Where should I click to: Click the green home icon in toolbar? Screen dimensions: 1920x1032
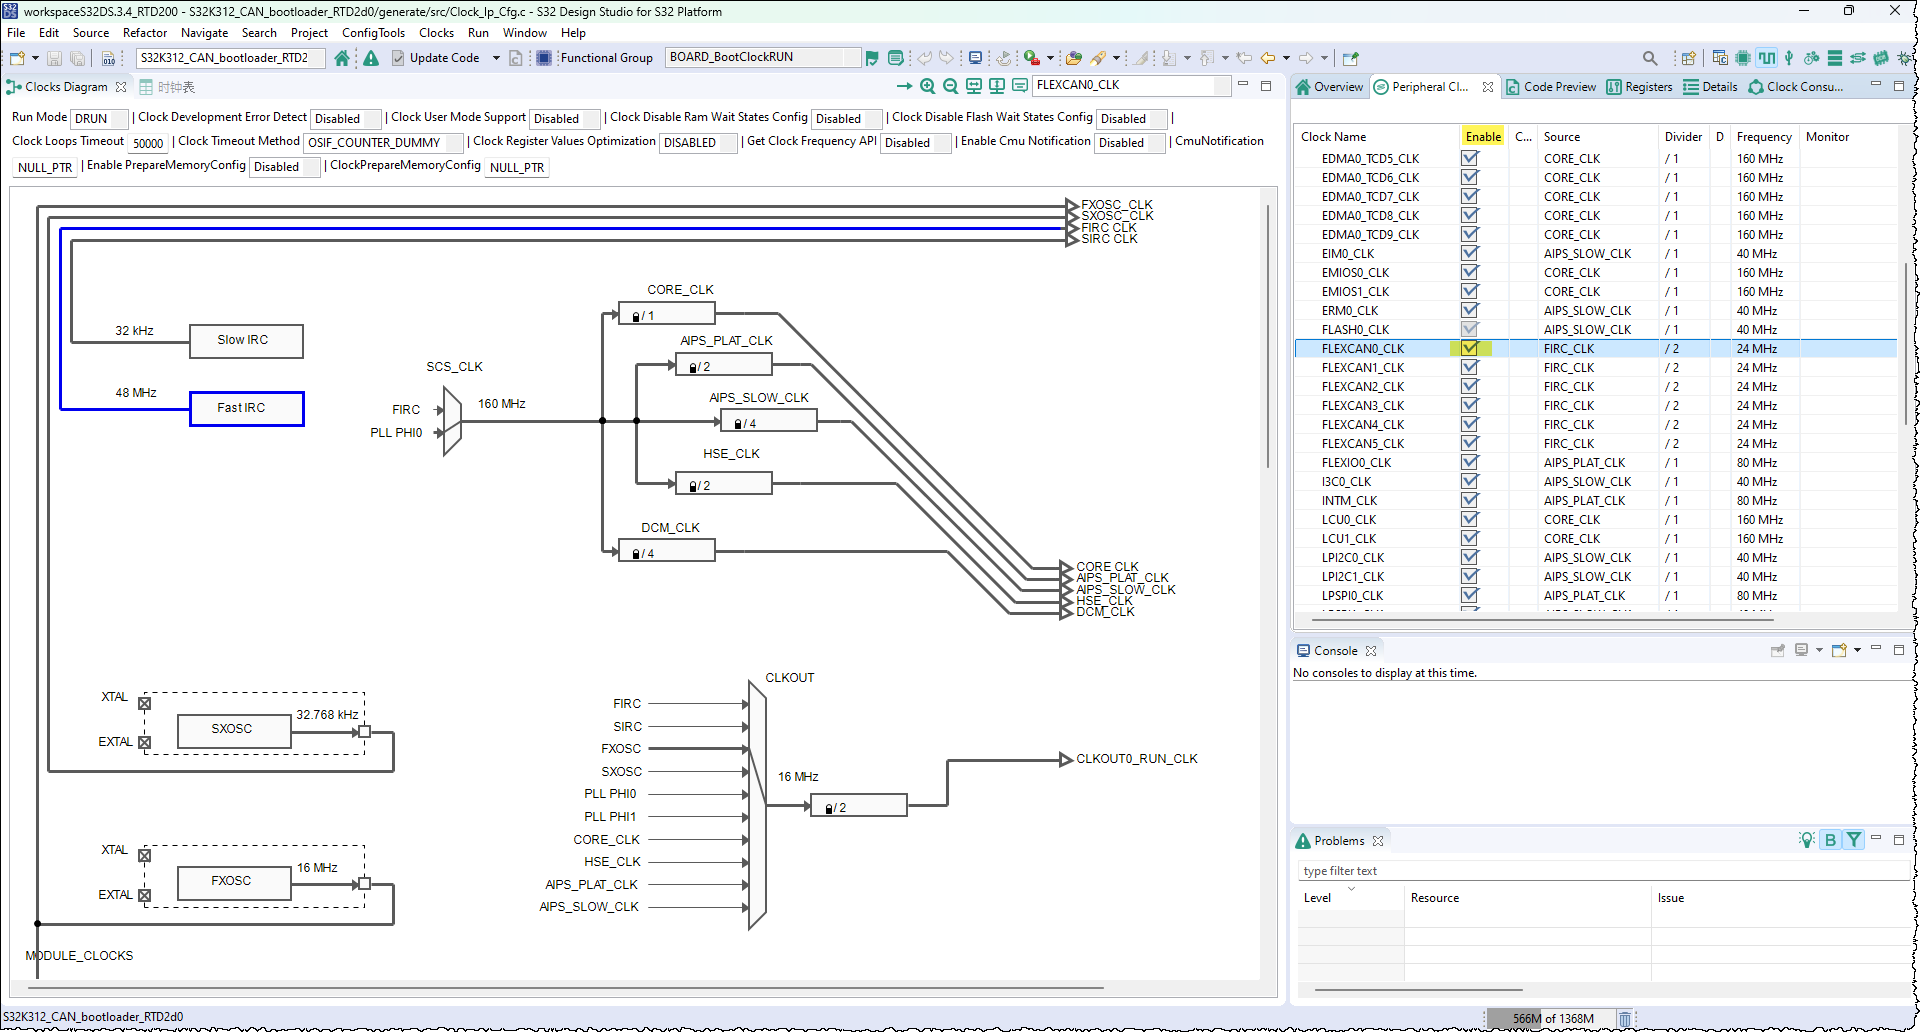(342, 58)
